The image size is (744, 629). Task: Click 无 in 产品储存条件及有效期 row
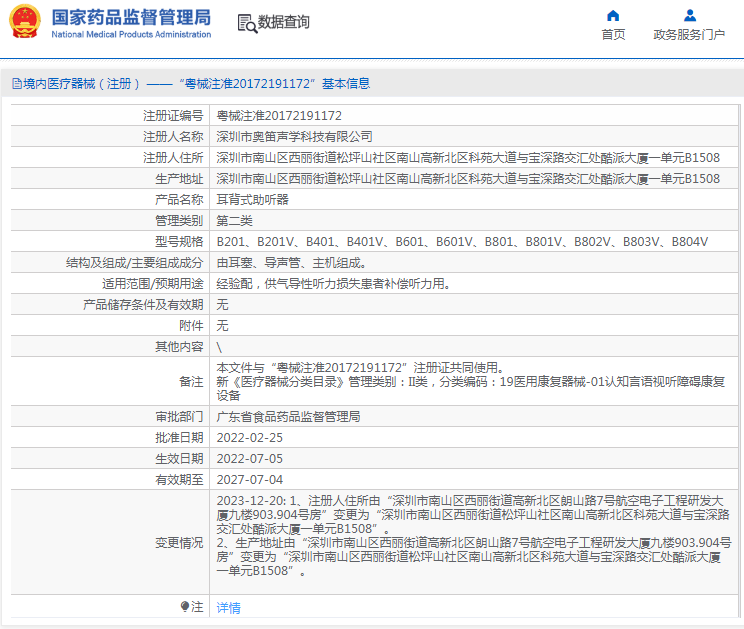[x=222, y=305]
